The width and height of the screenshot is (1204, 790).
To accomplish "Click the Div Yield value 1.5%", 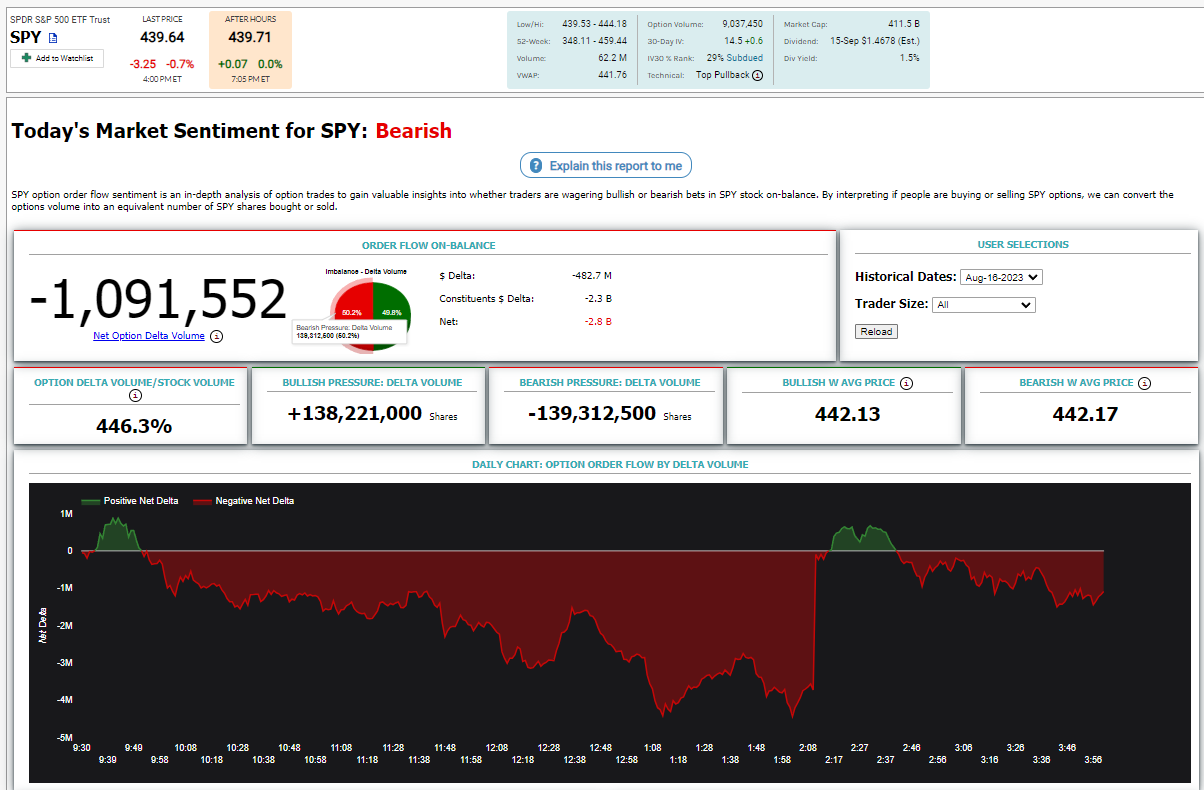I will coord(909,58).
